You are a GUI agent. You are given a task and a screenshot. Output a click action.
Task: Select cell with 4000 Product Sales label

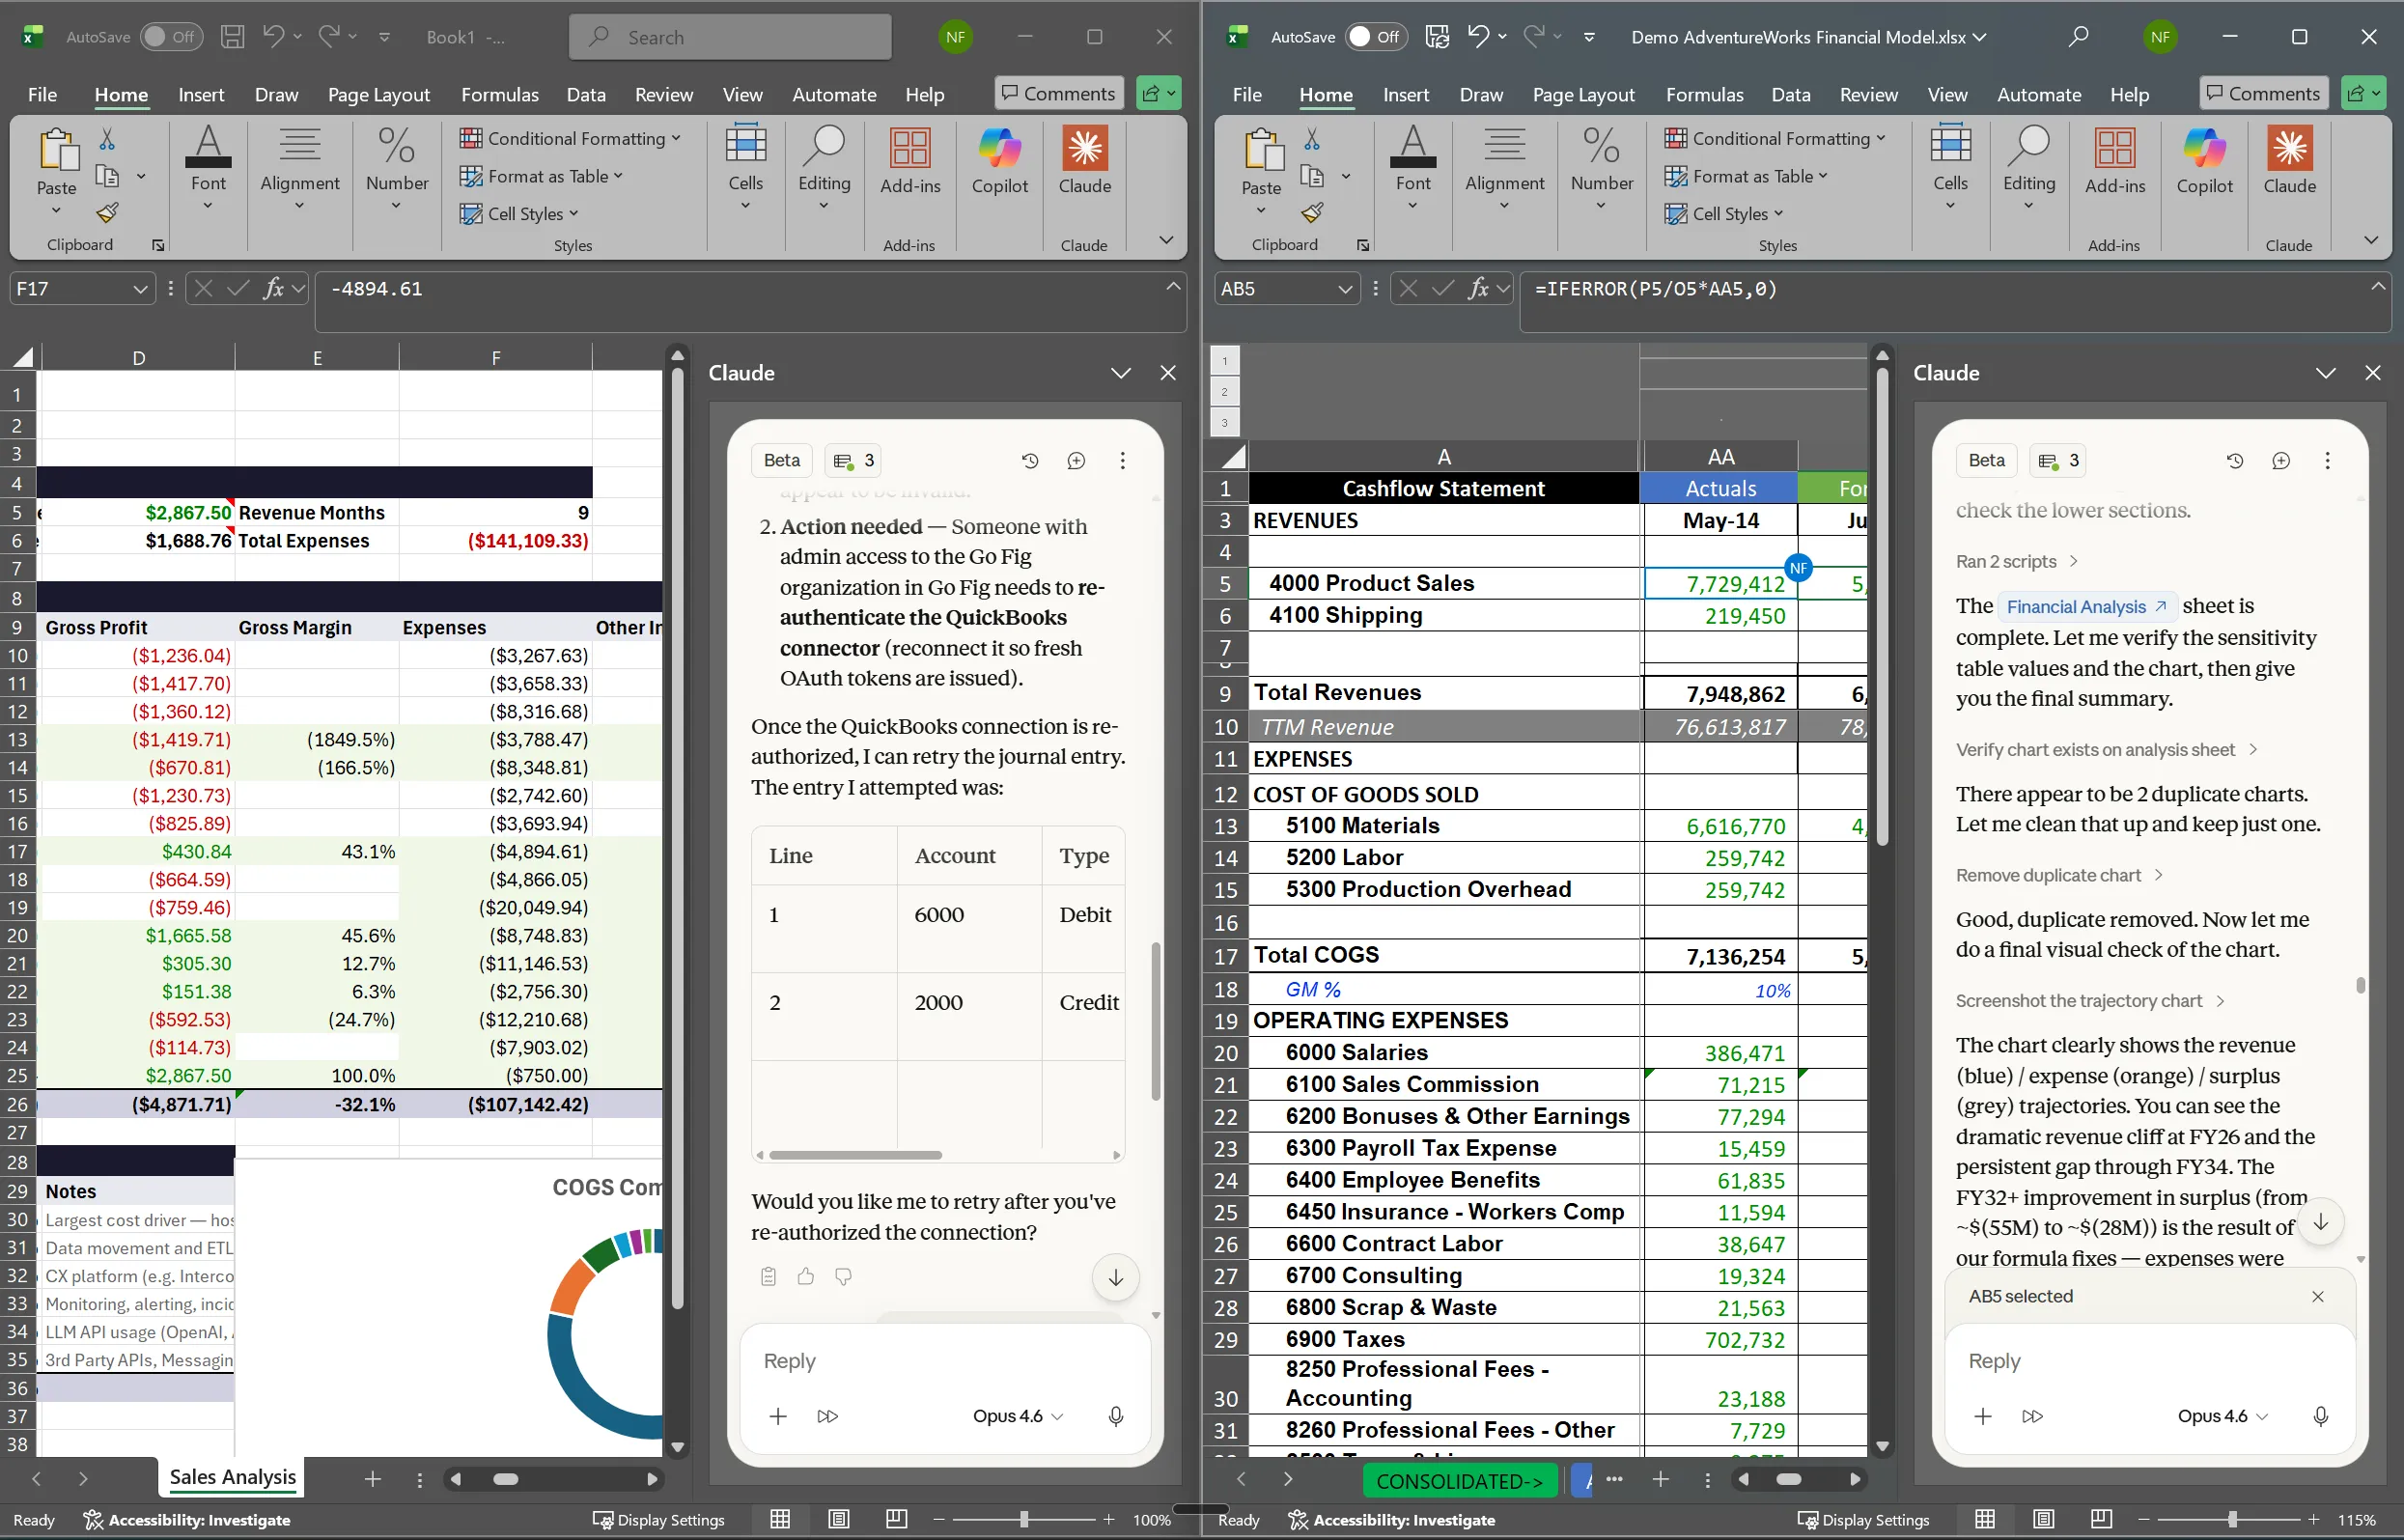(x=1443, y=583)
